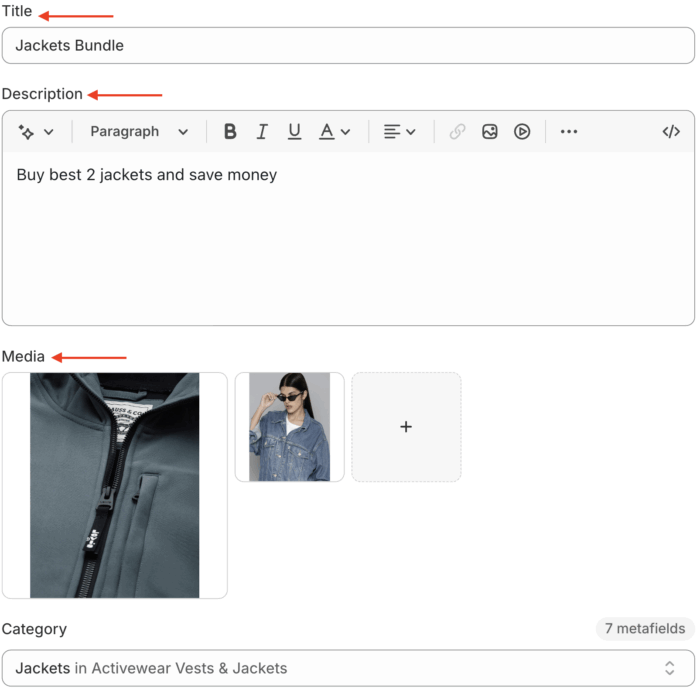This screenshot has height=690, width=700.
Task: Open the Paragraph style dropdown
Action: 139,132
